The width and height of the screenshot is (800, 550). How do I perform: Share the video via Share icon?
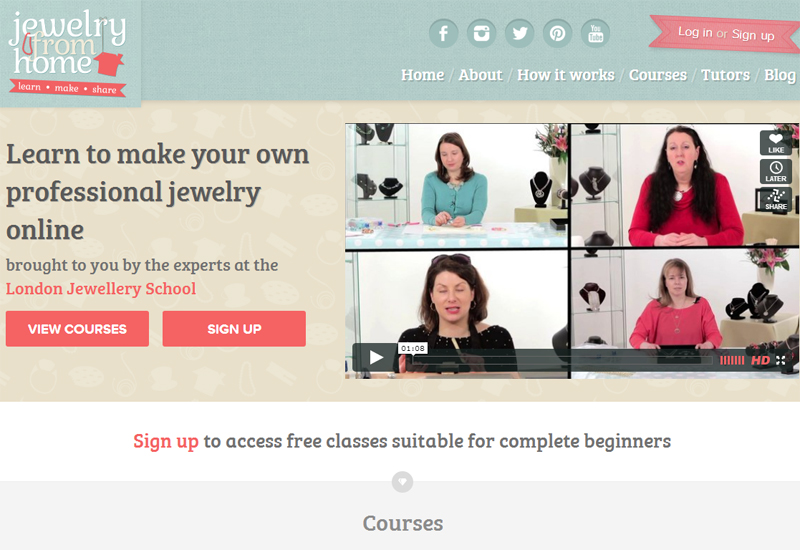click(776, 199)
